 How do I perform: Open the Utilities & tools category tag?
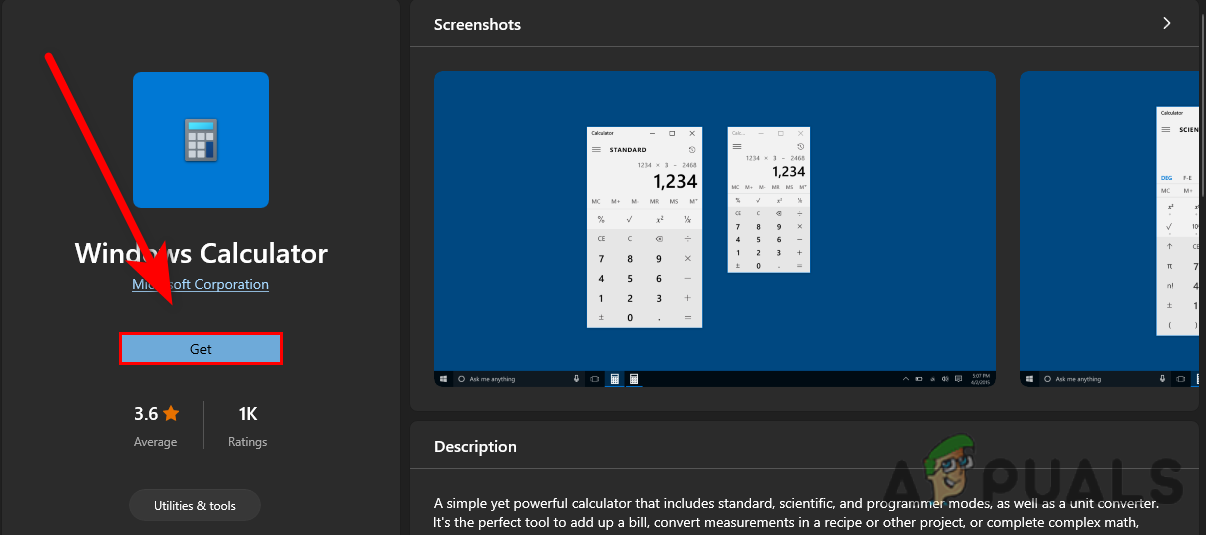[195, 505]
